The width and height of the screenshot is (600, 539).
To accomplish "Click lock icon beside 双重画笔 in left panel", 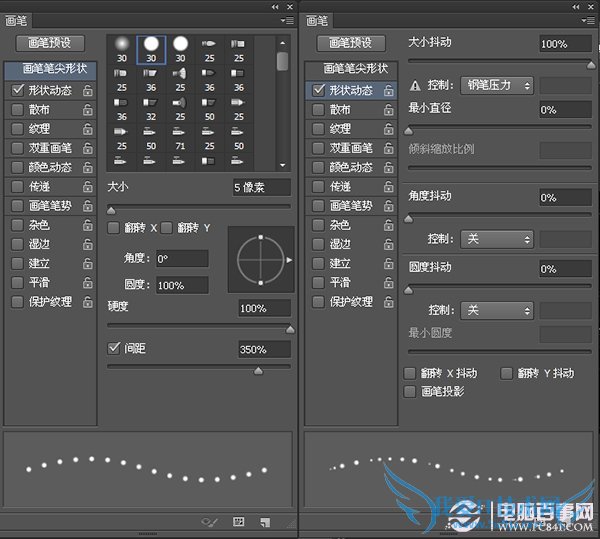I will [x=88, y=148].
